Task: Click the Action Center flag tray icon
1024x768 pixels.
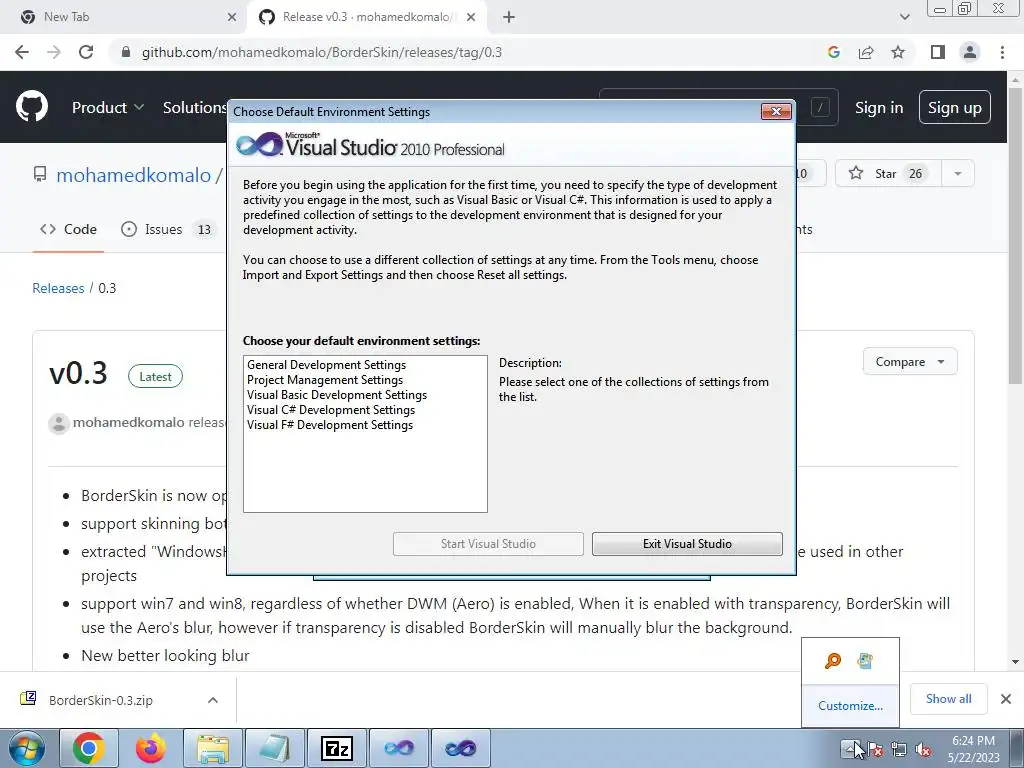Action: 876,750
